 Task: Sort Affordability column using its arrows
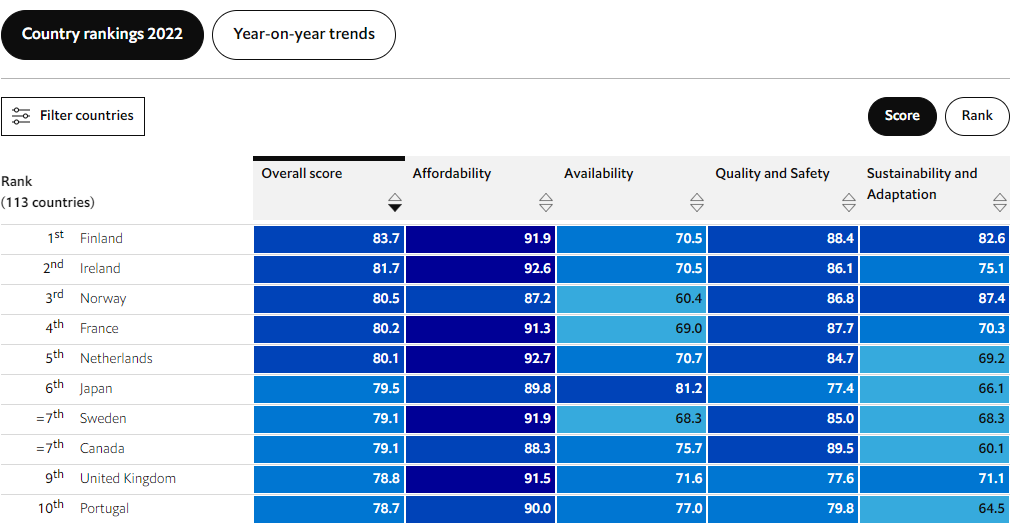[546, 202]
